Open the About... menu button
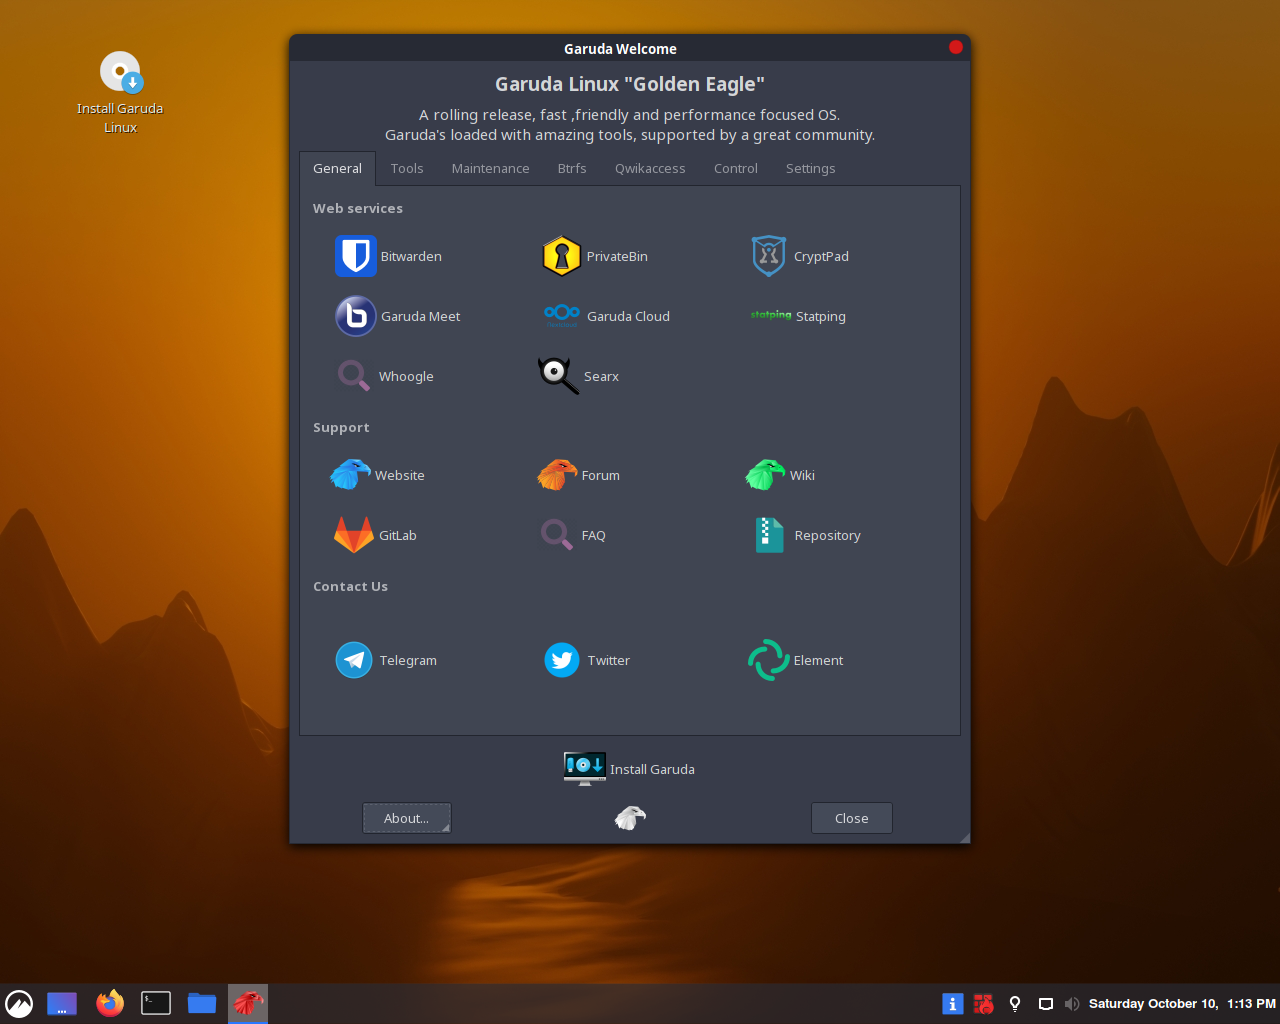Screen dimensions: 1280x1024 coord(407,818)
